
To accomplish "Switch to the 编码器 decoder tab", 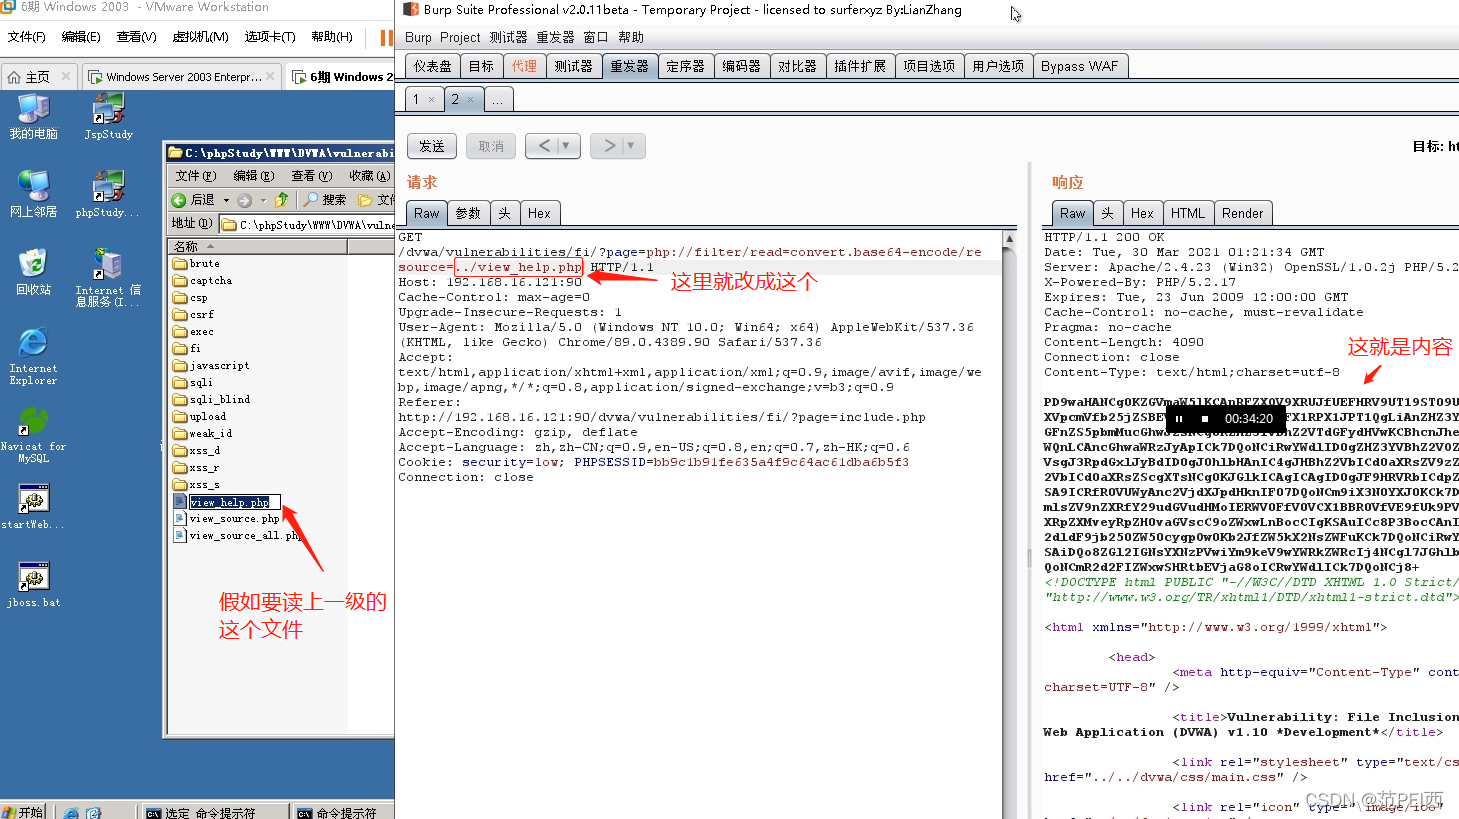I will point(741,66).
